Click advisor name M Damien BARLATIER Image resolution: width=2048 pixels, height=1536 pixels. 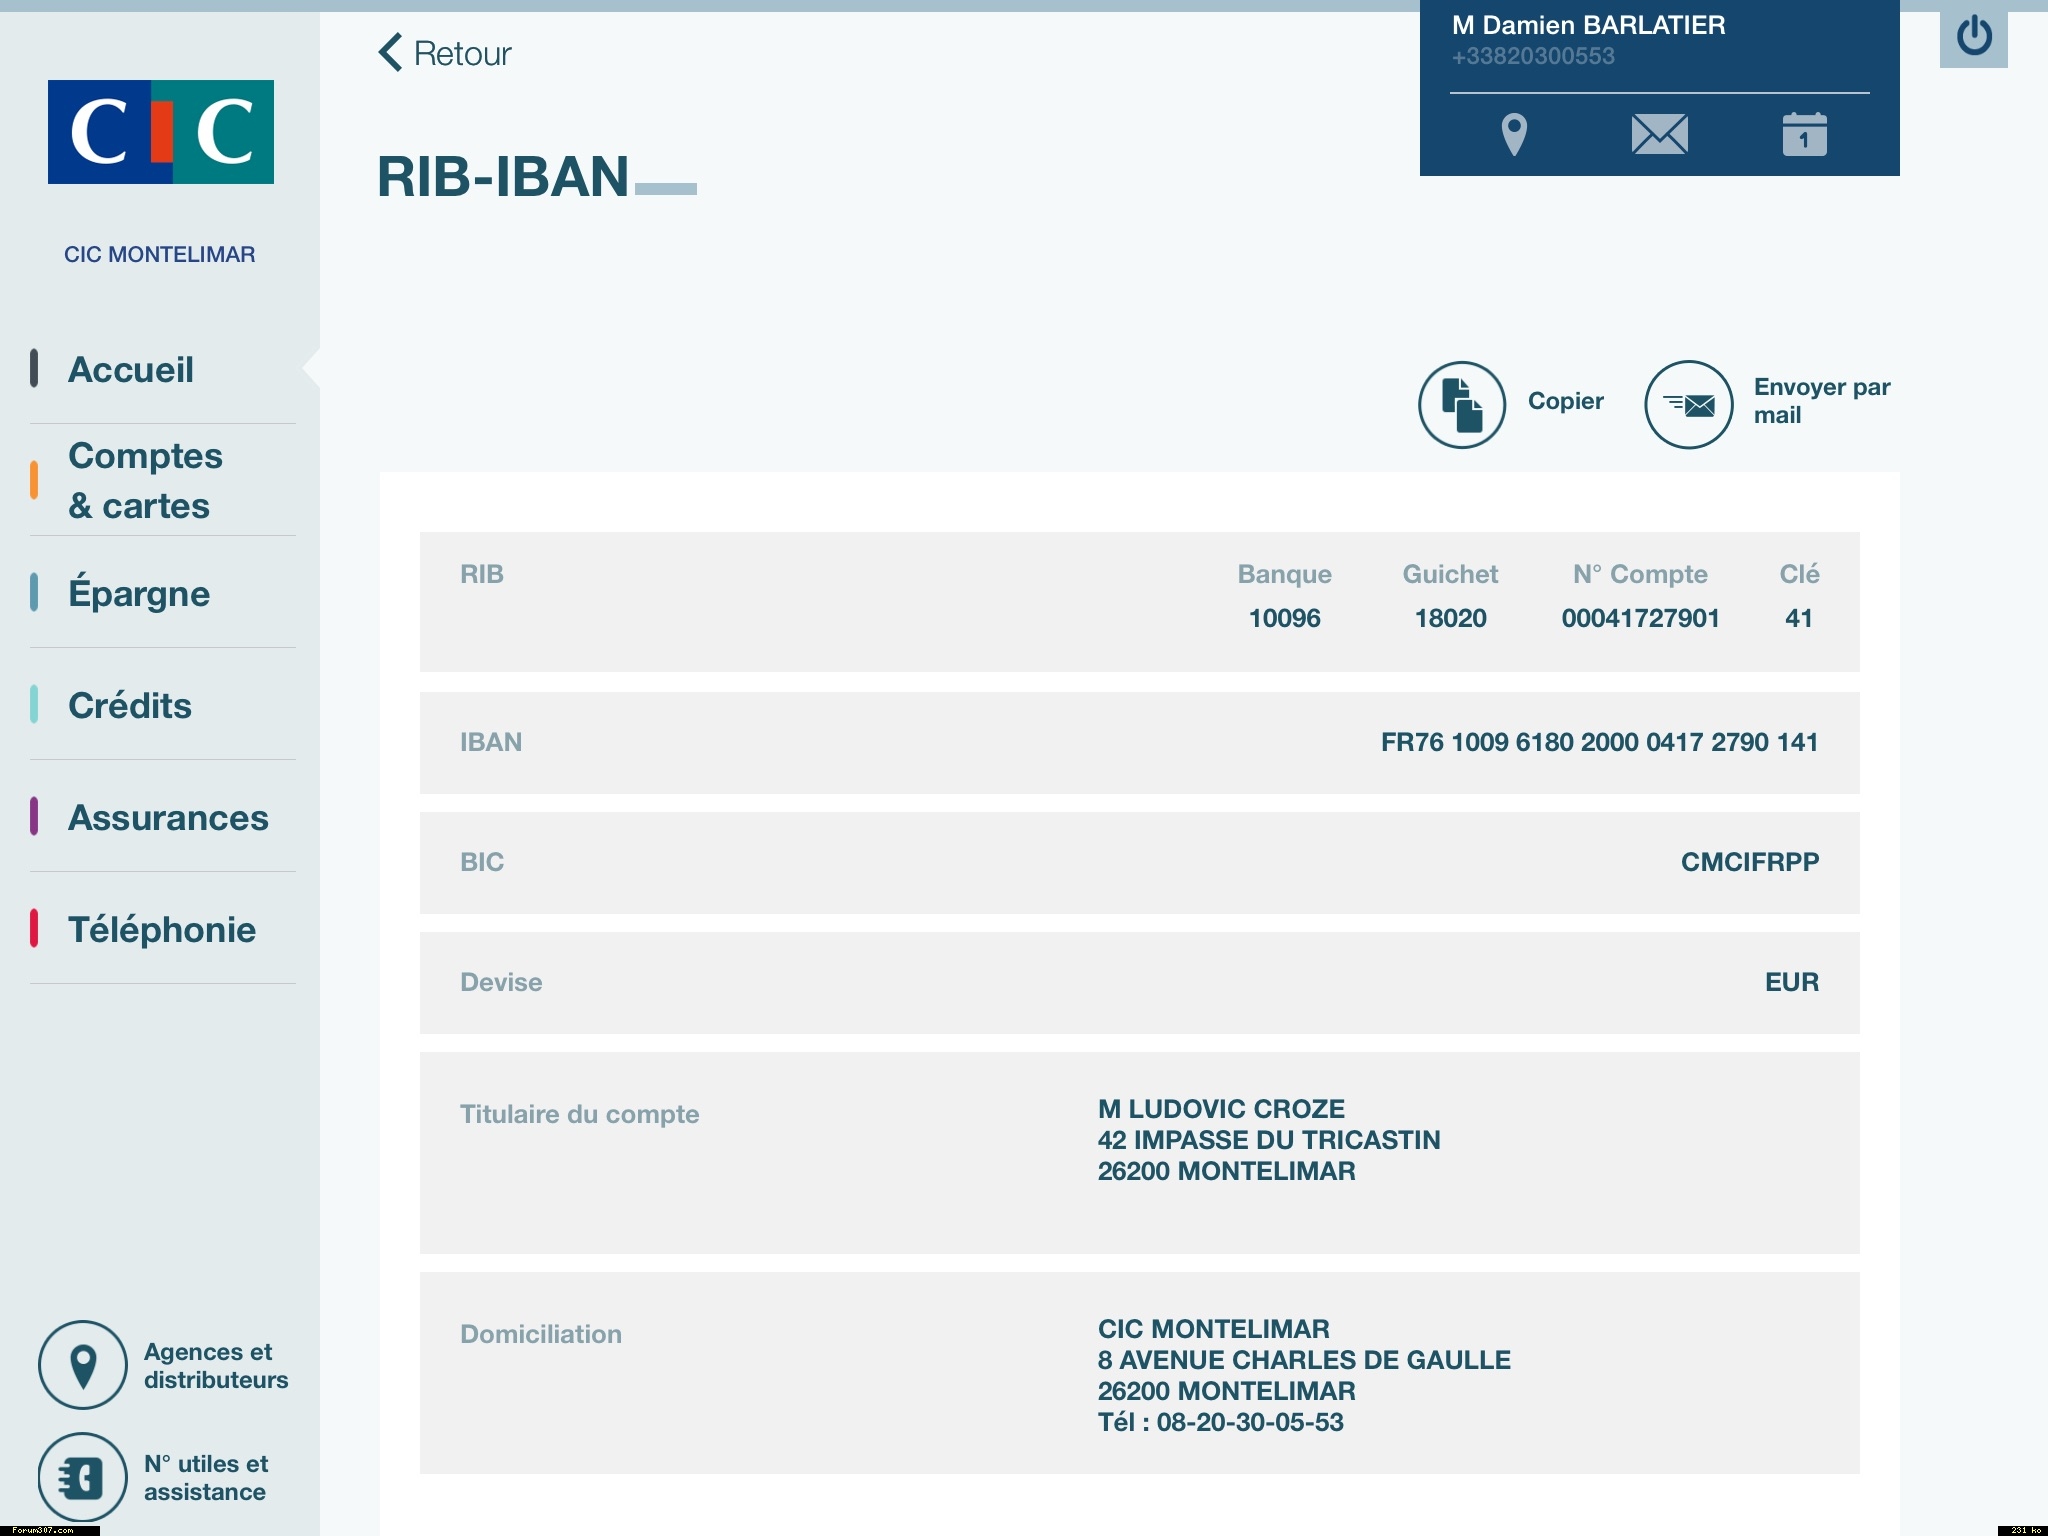[x=1588, y=25]
